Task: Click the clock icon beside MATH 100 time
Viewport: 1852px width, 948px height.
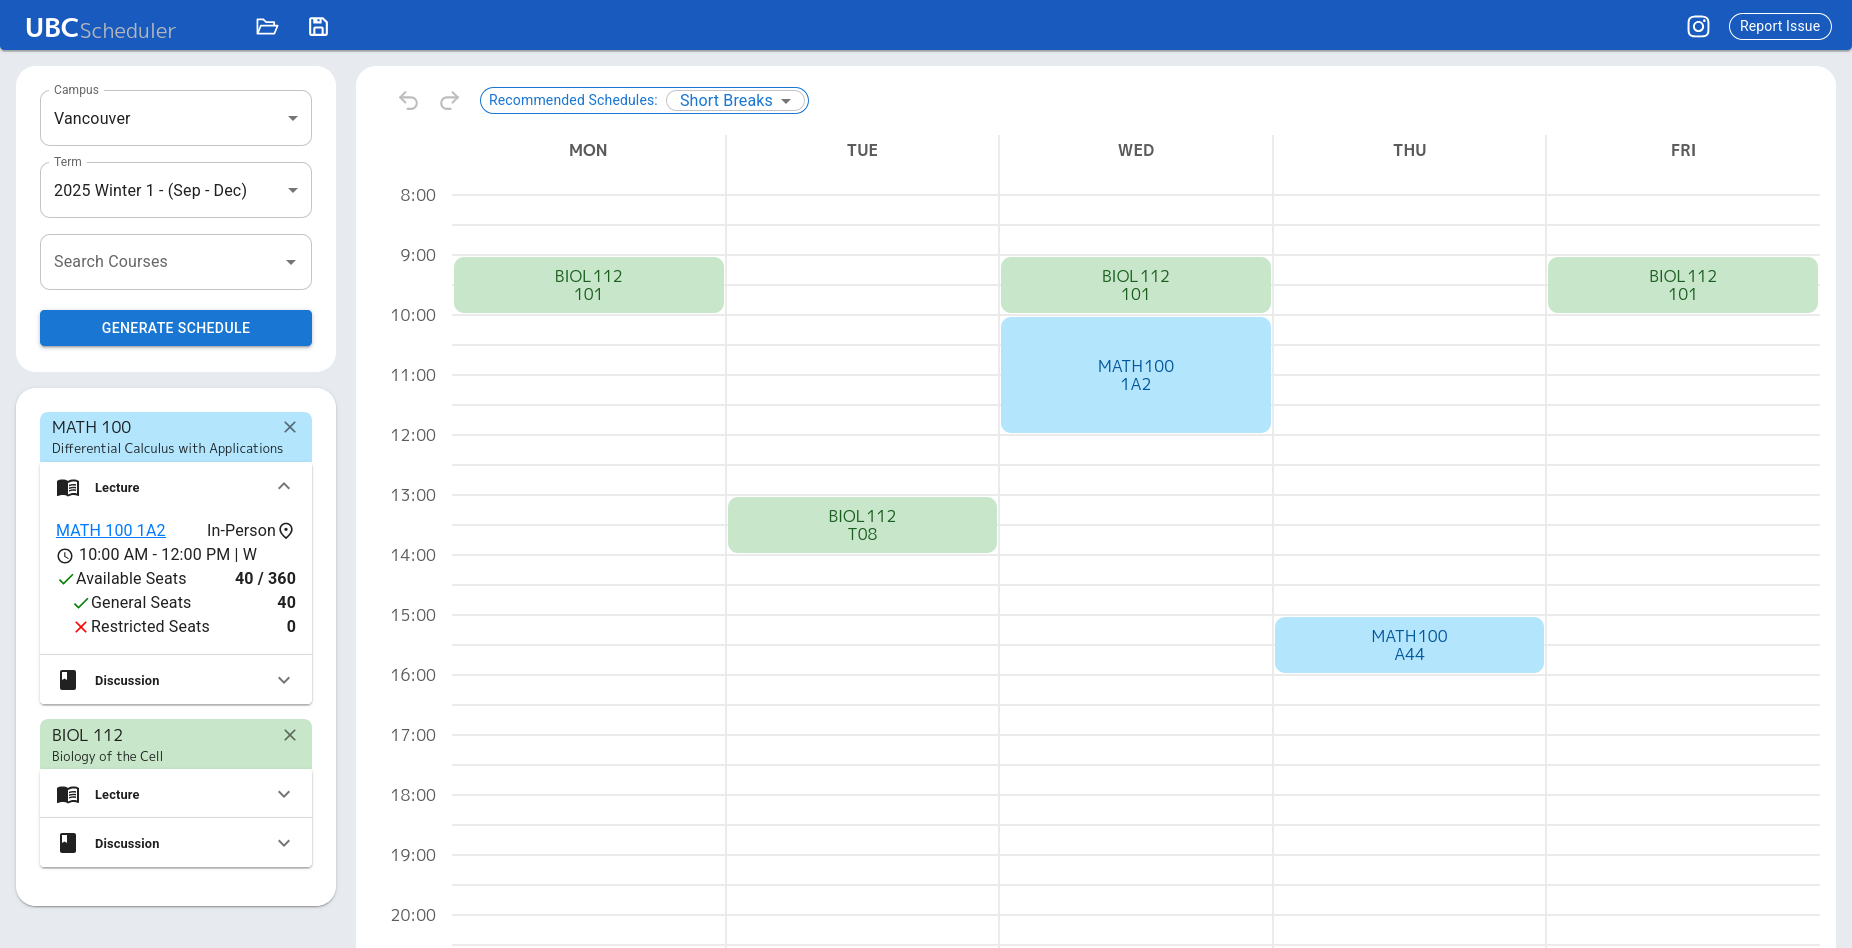Action: (x=65, y=555)
